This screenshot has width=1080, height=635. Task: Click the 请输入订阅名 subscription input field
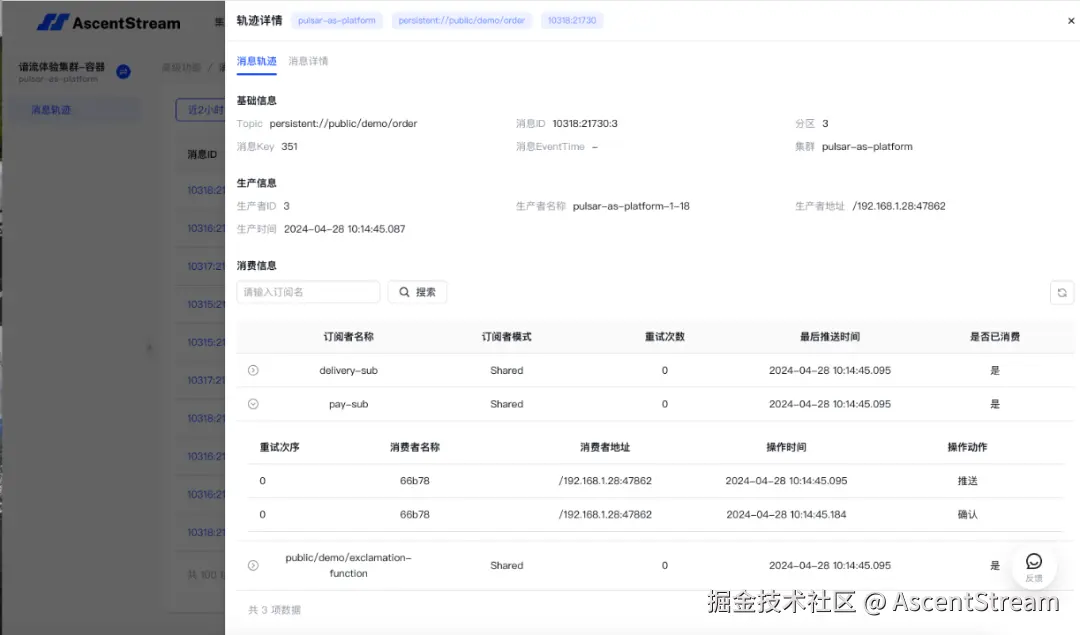(307, 292)
